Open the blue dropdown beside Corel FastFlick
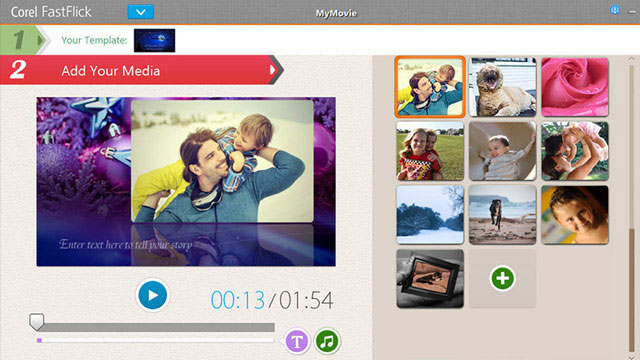The image size is (640, 360). pos(141,12)
